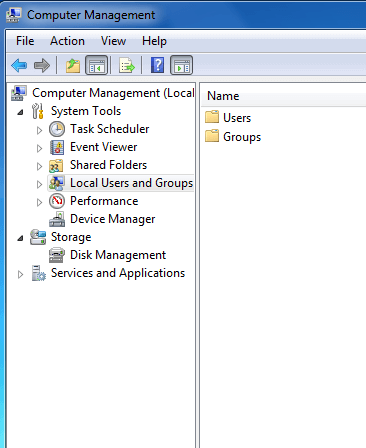This screenshot has height=448, width=366.
Task: Select the Event Viewer label
Action: 103,147
